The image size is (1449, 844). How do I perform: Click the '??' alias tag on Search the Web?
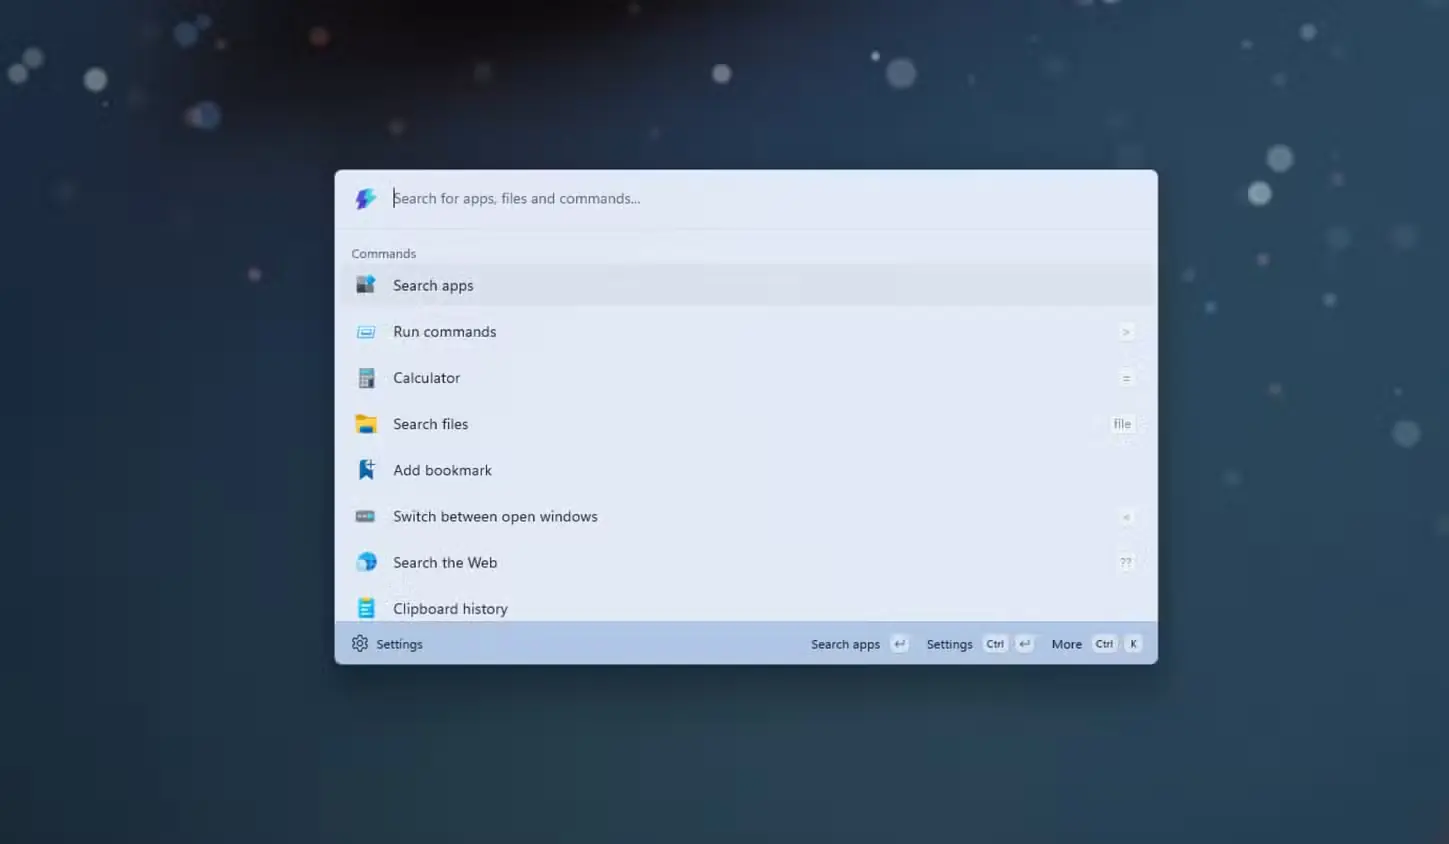pyautogui.click(x=1126, y=563)
